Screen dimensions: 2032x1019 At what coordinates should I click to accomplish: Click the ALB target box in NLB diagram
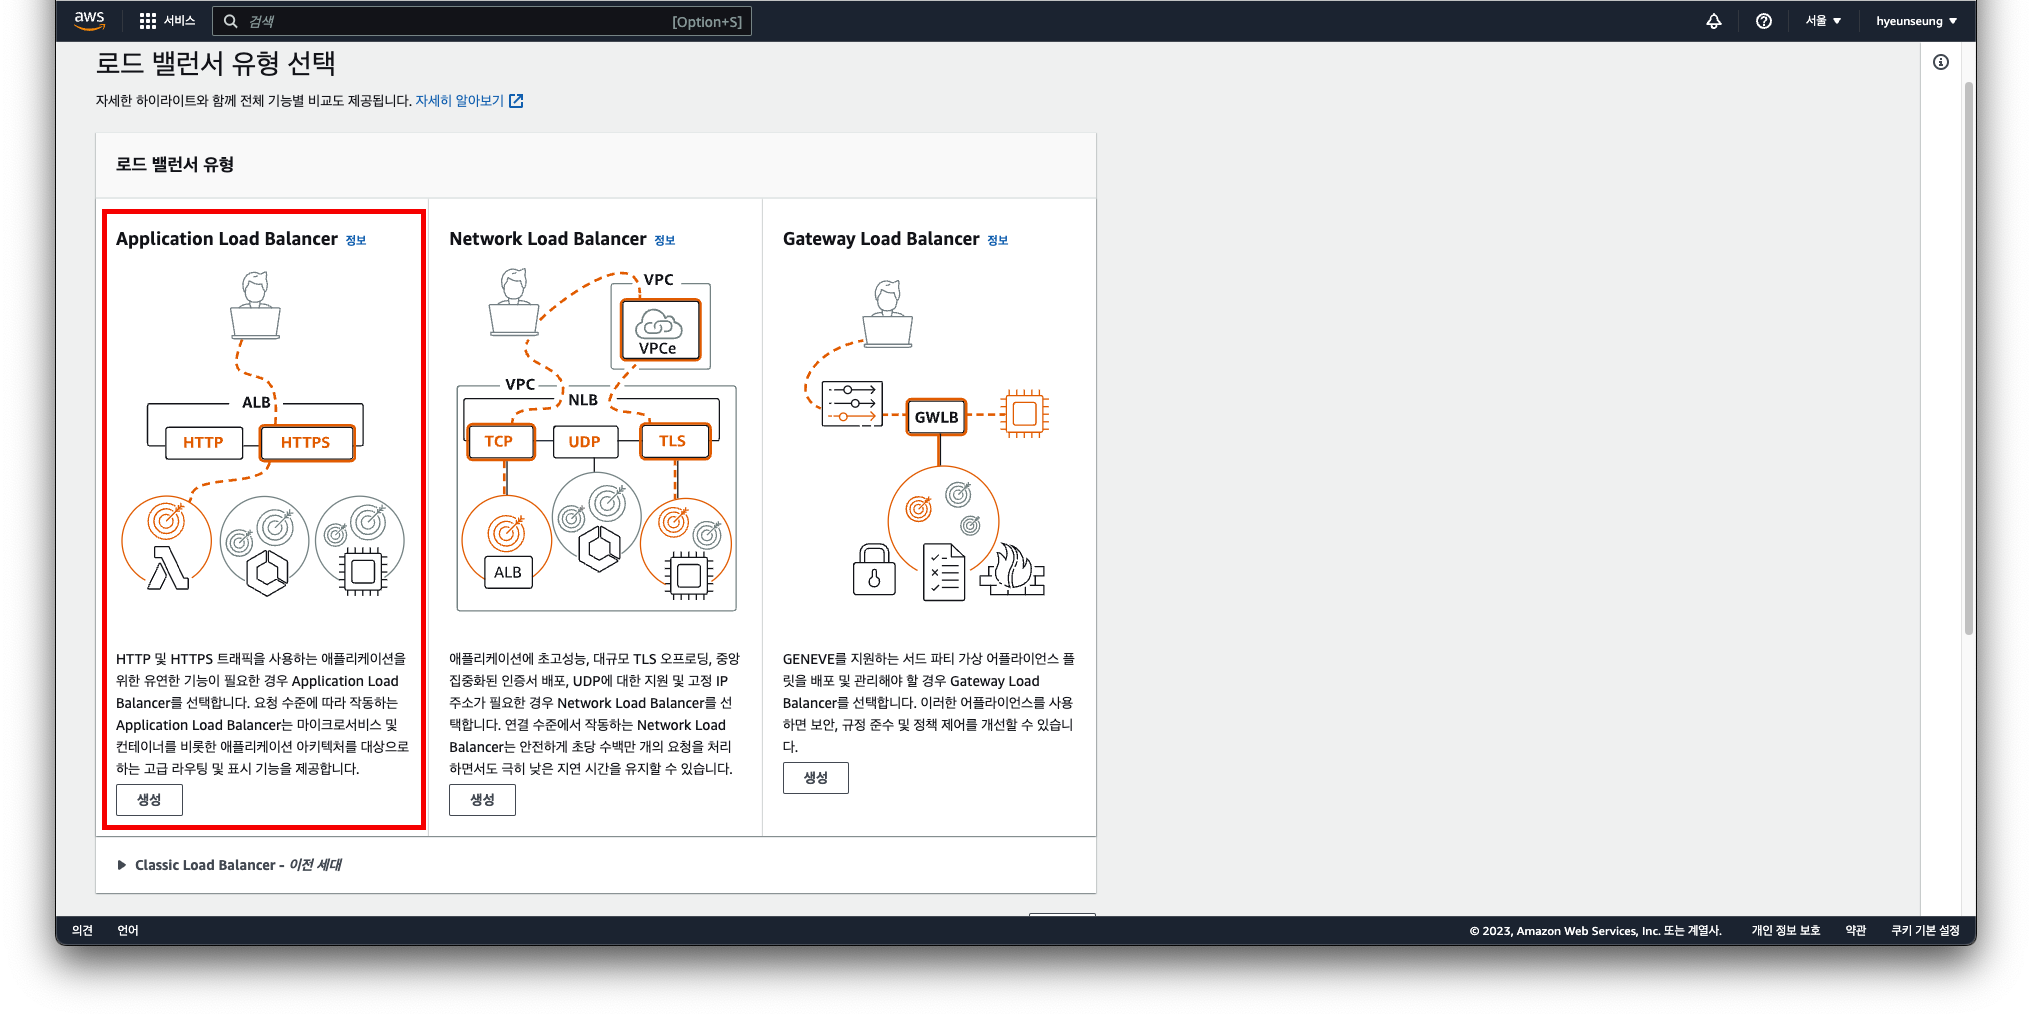pyautogui.click(x=508, y=572)
